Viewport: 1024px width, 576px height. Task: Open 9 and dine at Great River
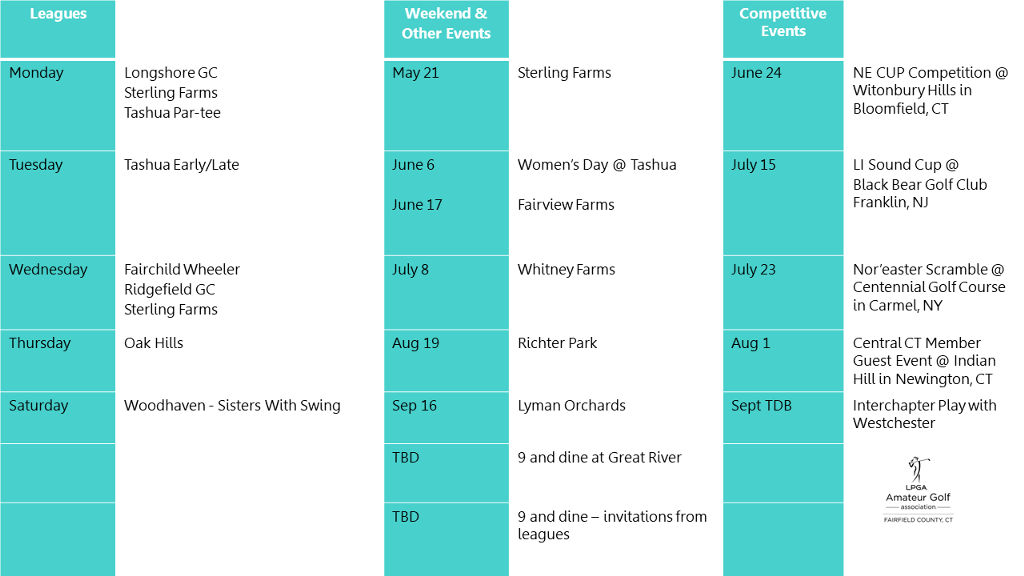coord(599,458)
